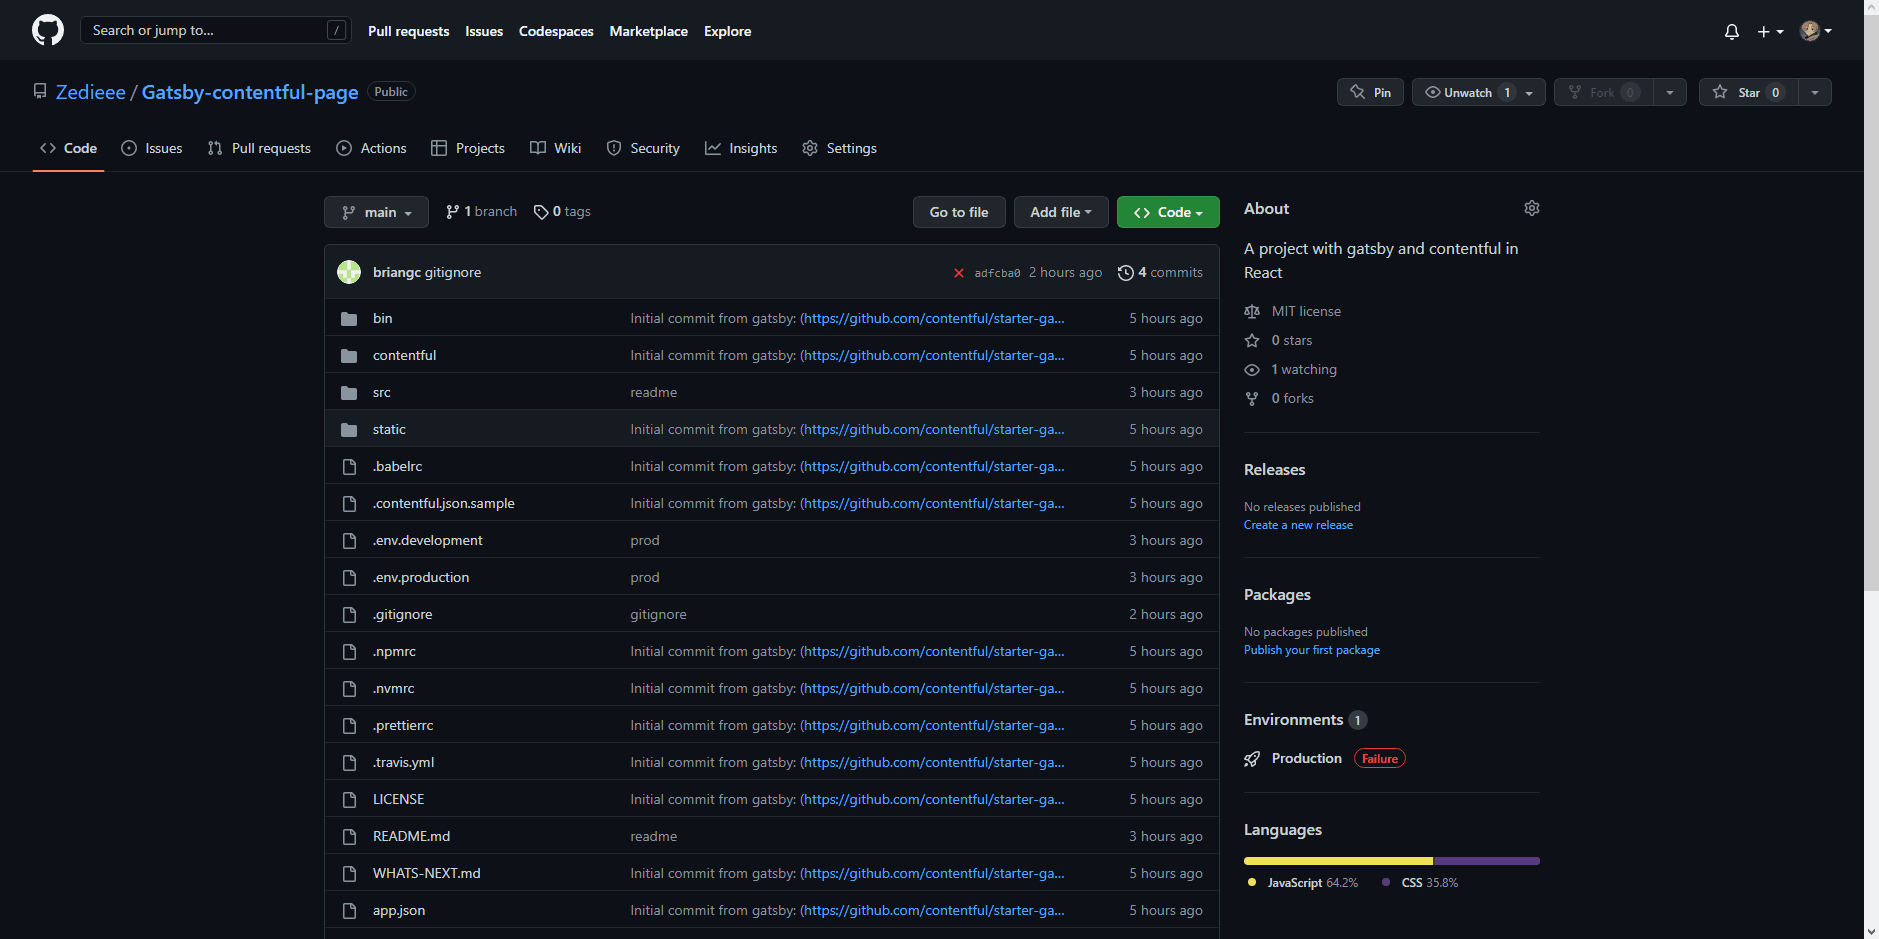Open the contentful folder icon
The height and width of the screenshot is (939, 1879).
point(349,356)
